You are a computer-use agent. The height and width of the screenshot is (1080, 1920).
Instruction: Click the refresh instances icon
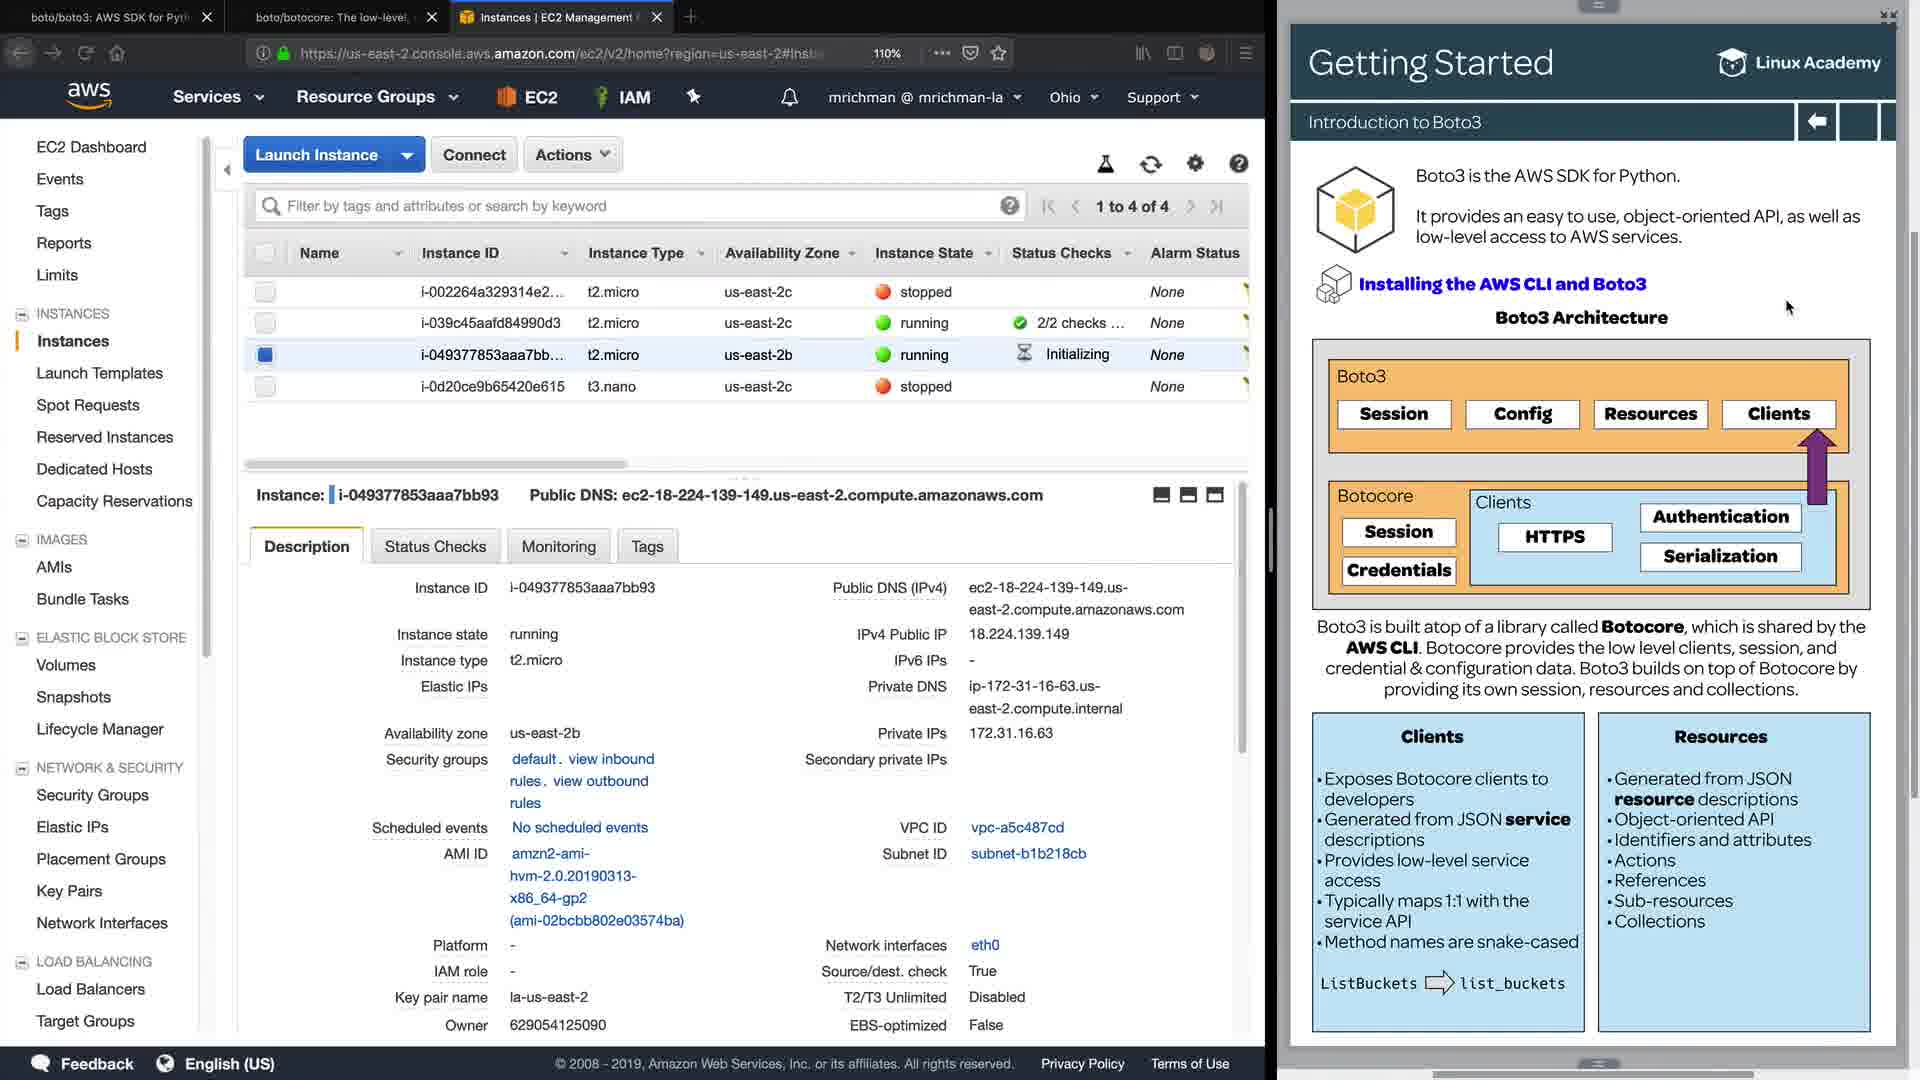pyautogui.click(x=1150, y=164)
